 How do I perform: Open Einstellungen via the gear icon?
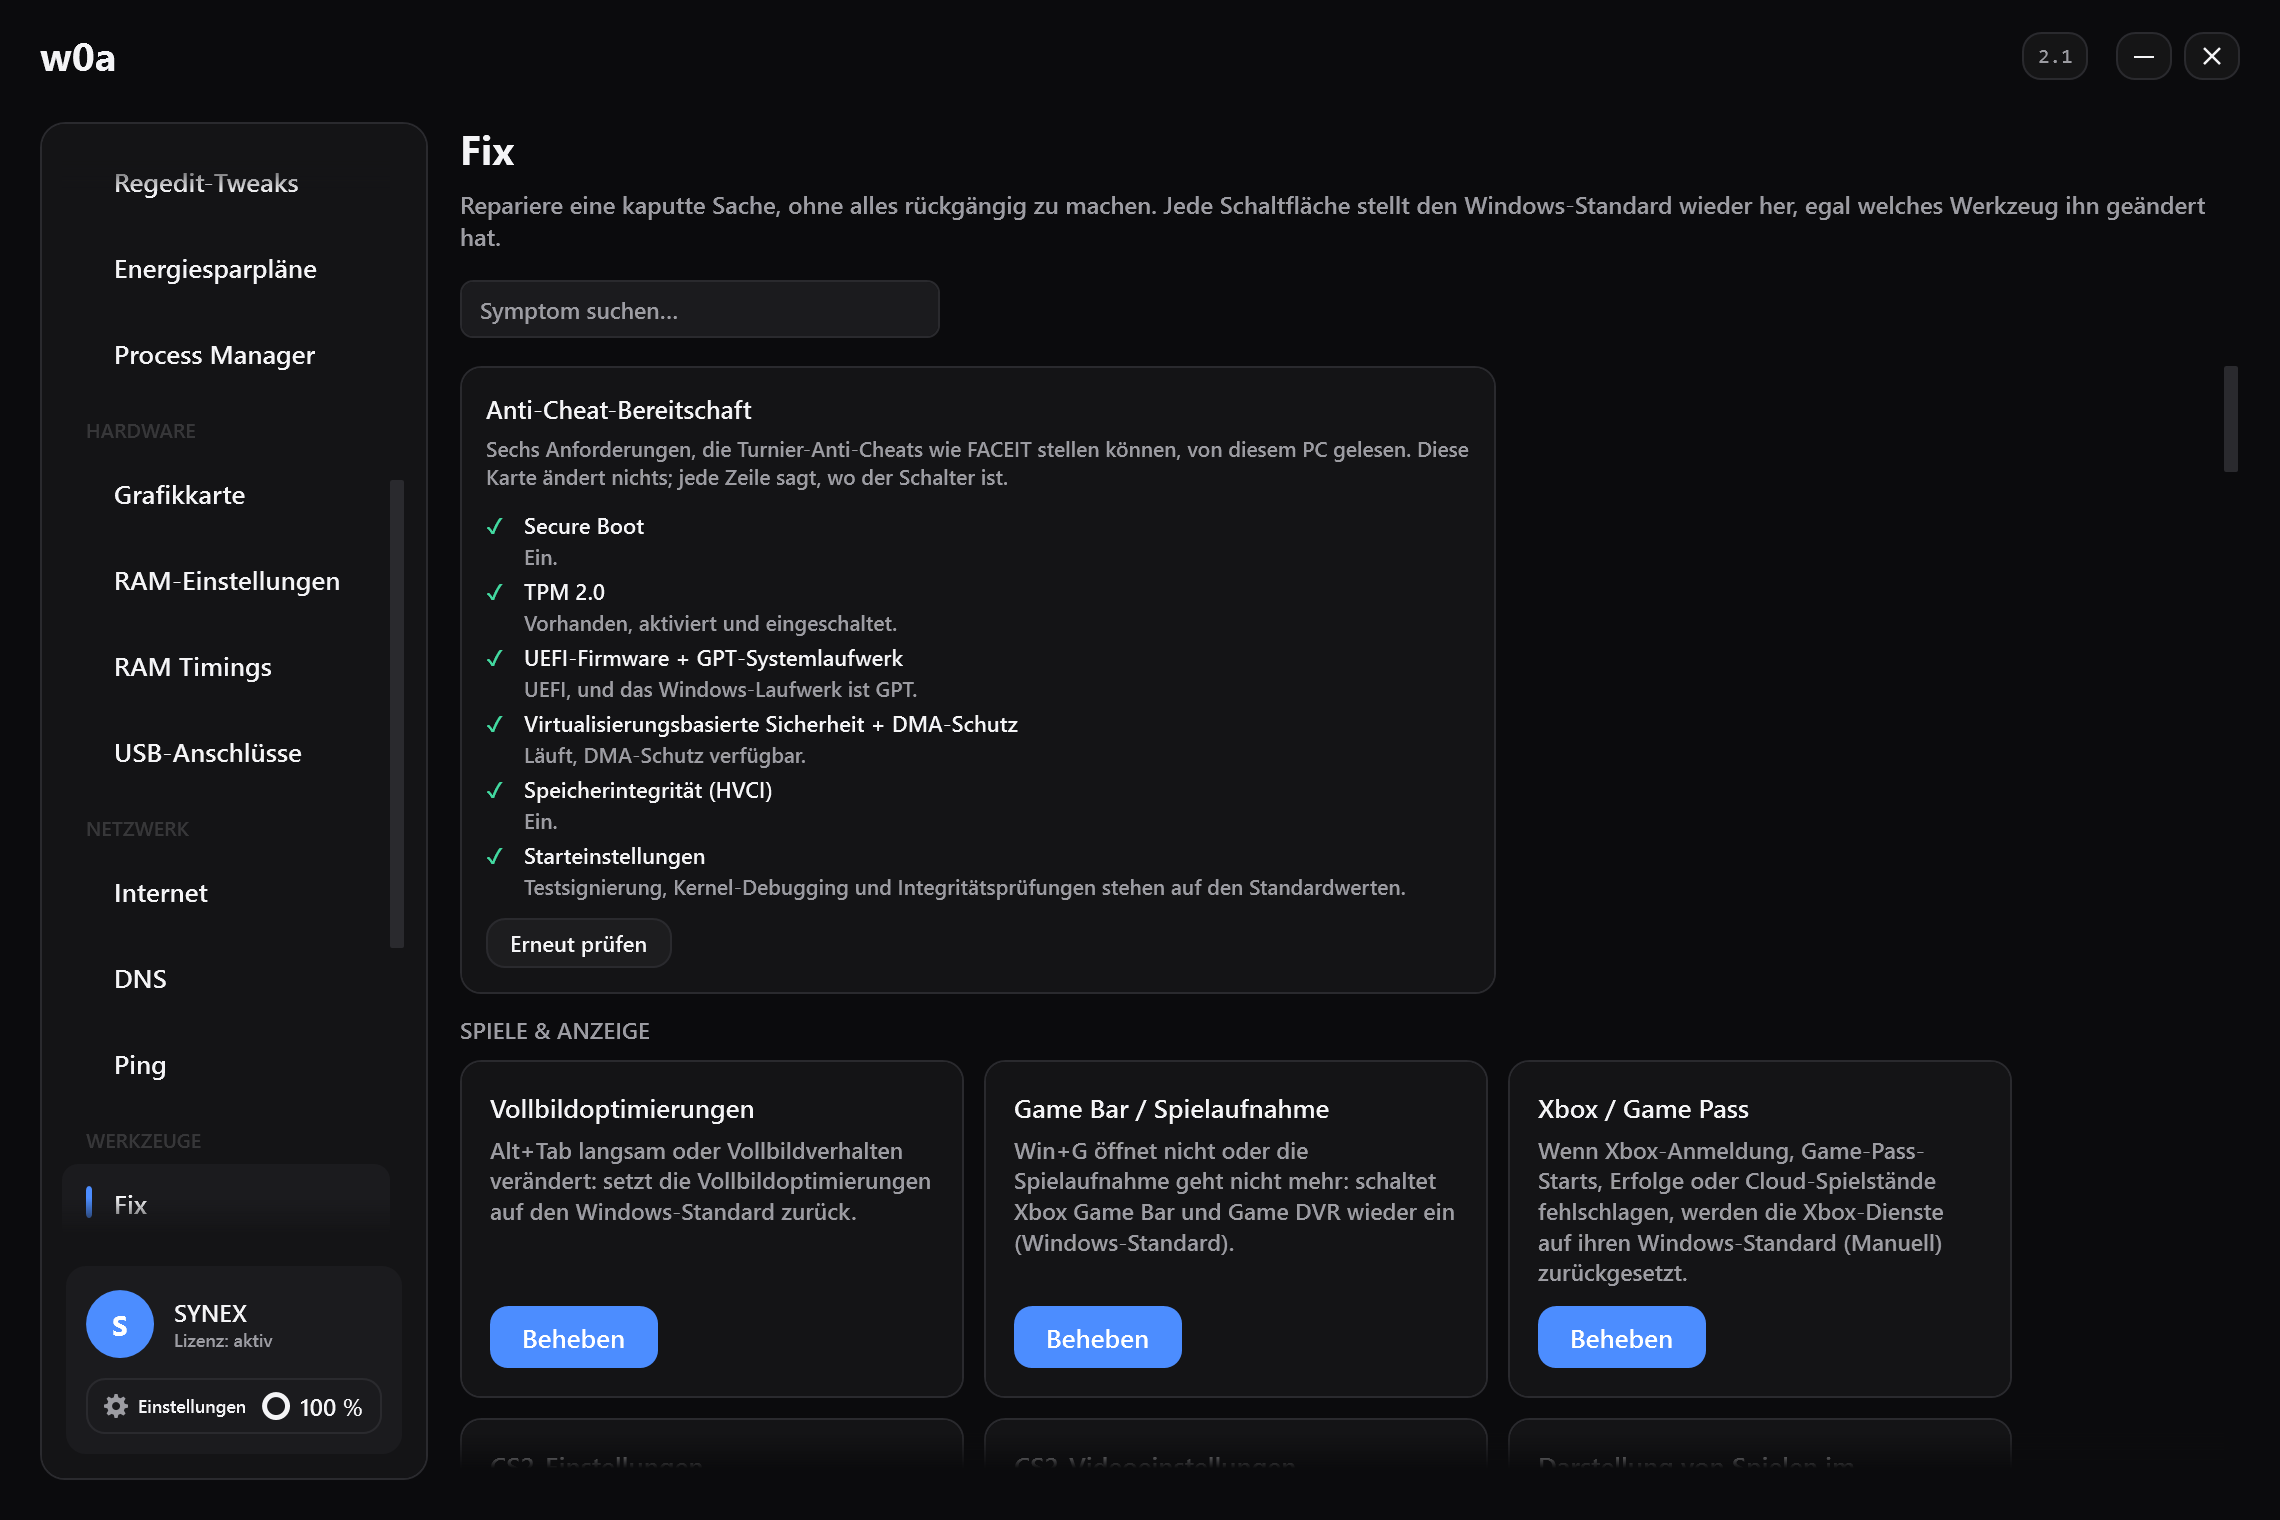point(116,1406)
